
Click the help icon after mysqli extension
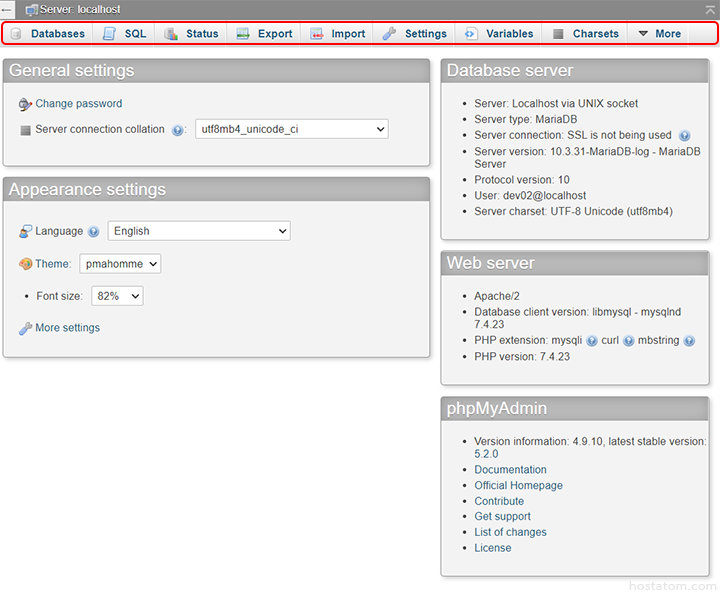[592, 341]
